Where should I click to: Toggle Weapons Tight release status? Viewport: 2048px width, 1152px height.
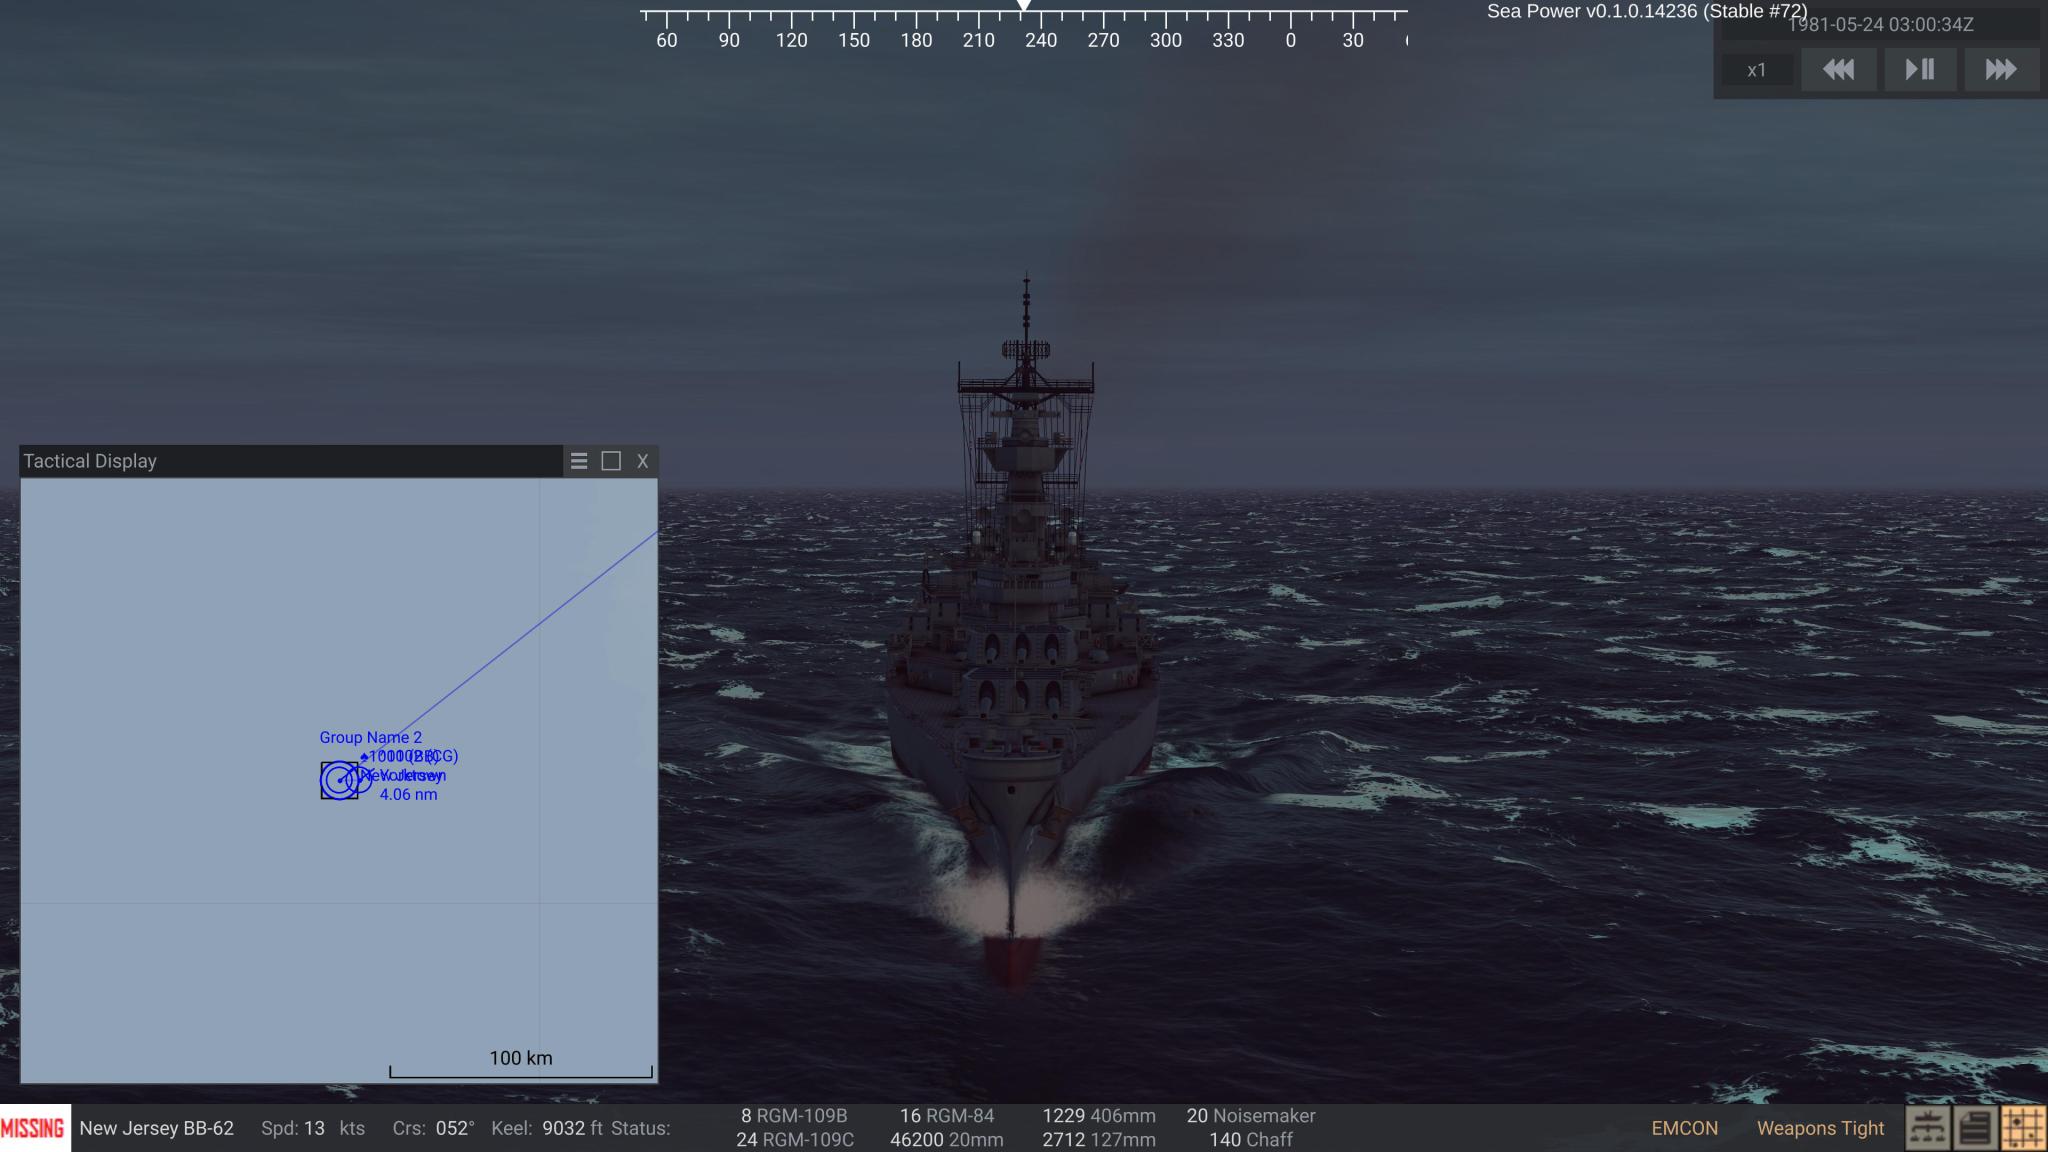click(1818, 1128)
